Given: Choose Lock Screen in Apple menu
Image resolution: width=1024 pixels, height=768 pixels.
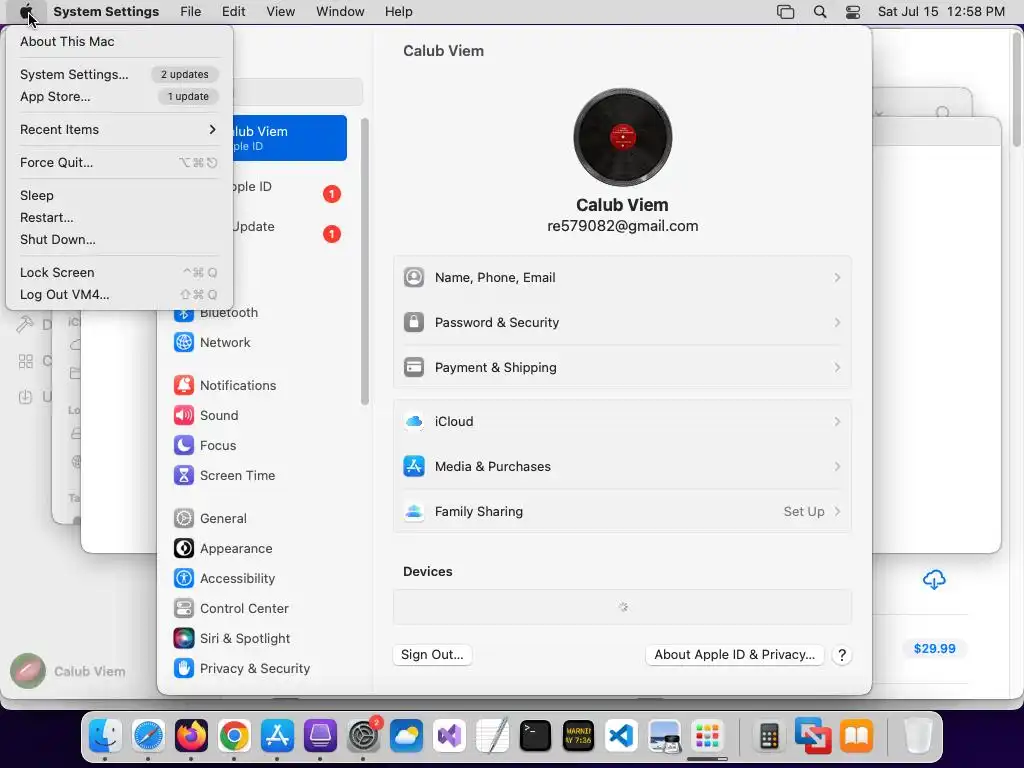Looking at the screenshot, I should [x=119, y=272].
